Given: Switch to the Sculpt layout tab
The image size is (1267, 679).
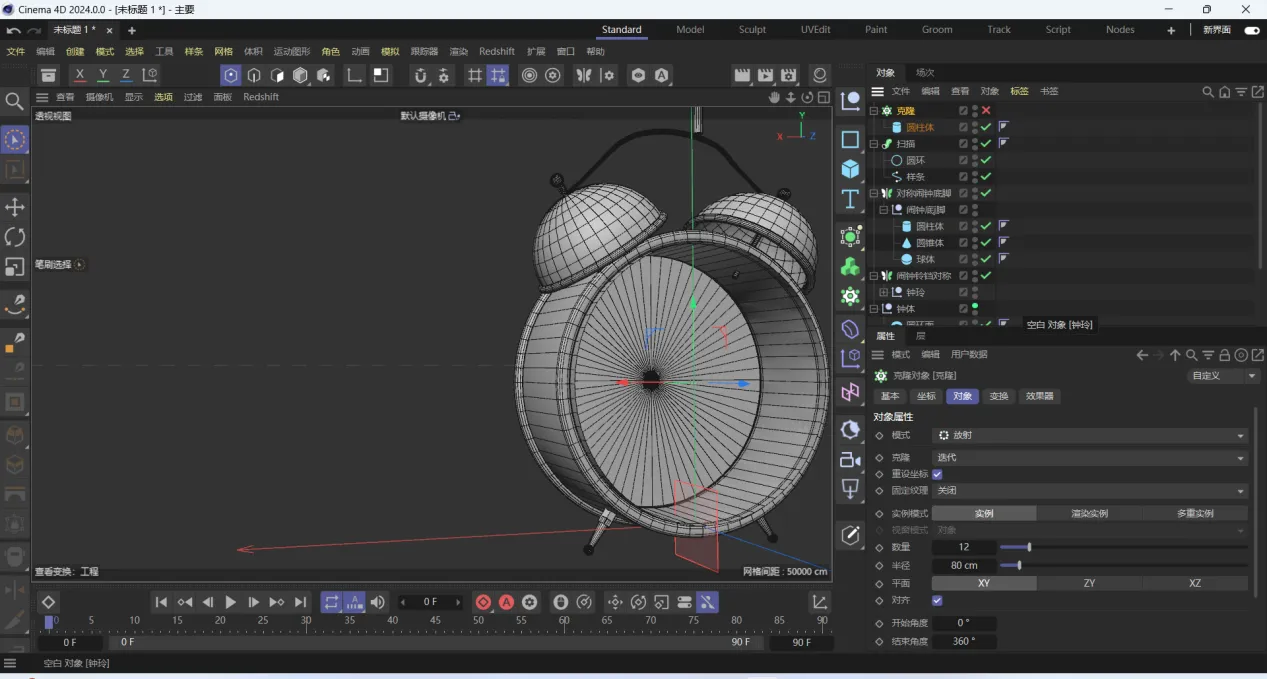Looking at the screenshot, I should pos(752,30).
